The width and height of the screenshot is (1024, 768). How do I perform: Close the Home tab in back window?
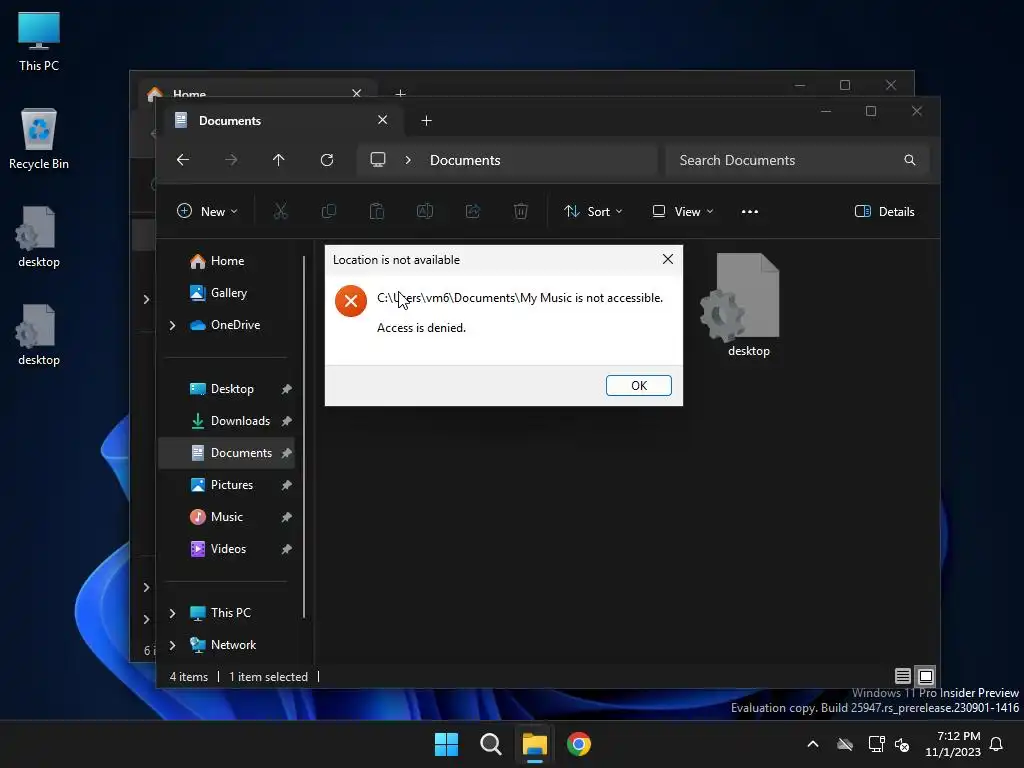357,93
